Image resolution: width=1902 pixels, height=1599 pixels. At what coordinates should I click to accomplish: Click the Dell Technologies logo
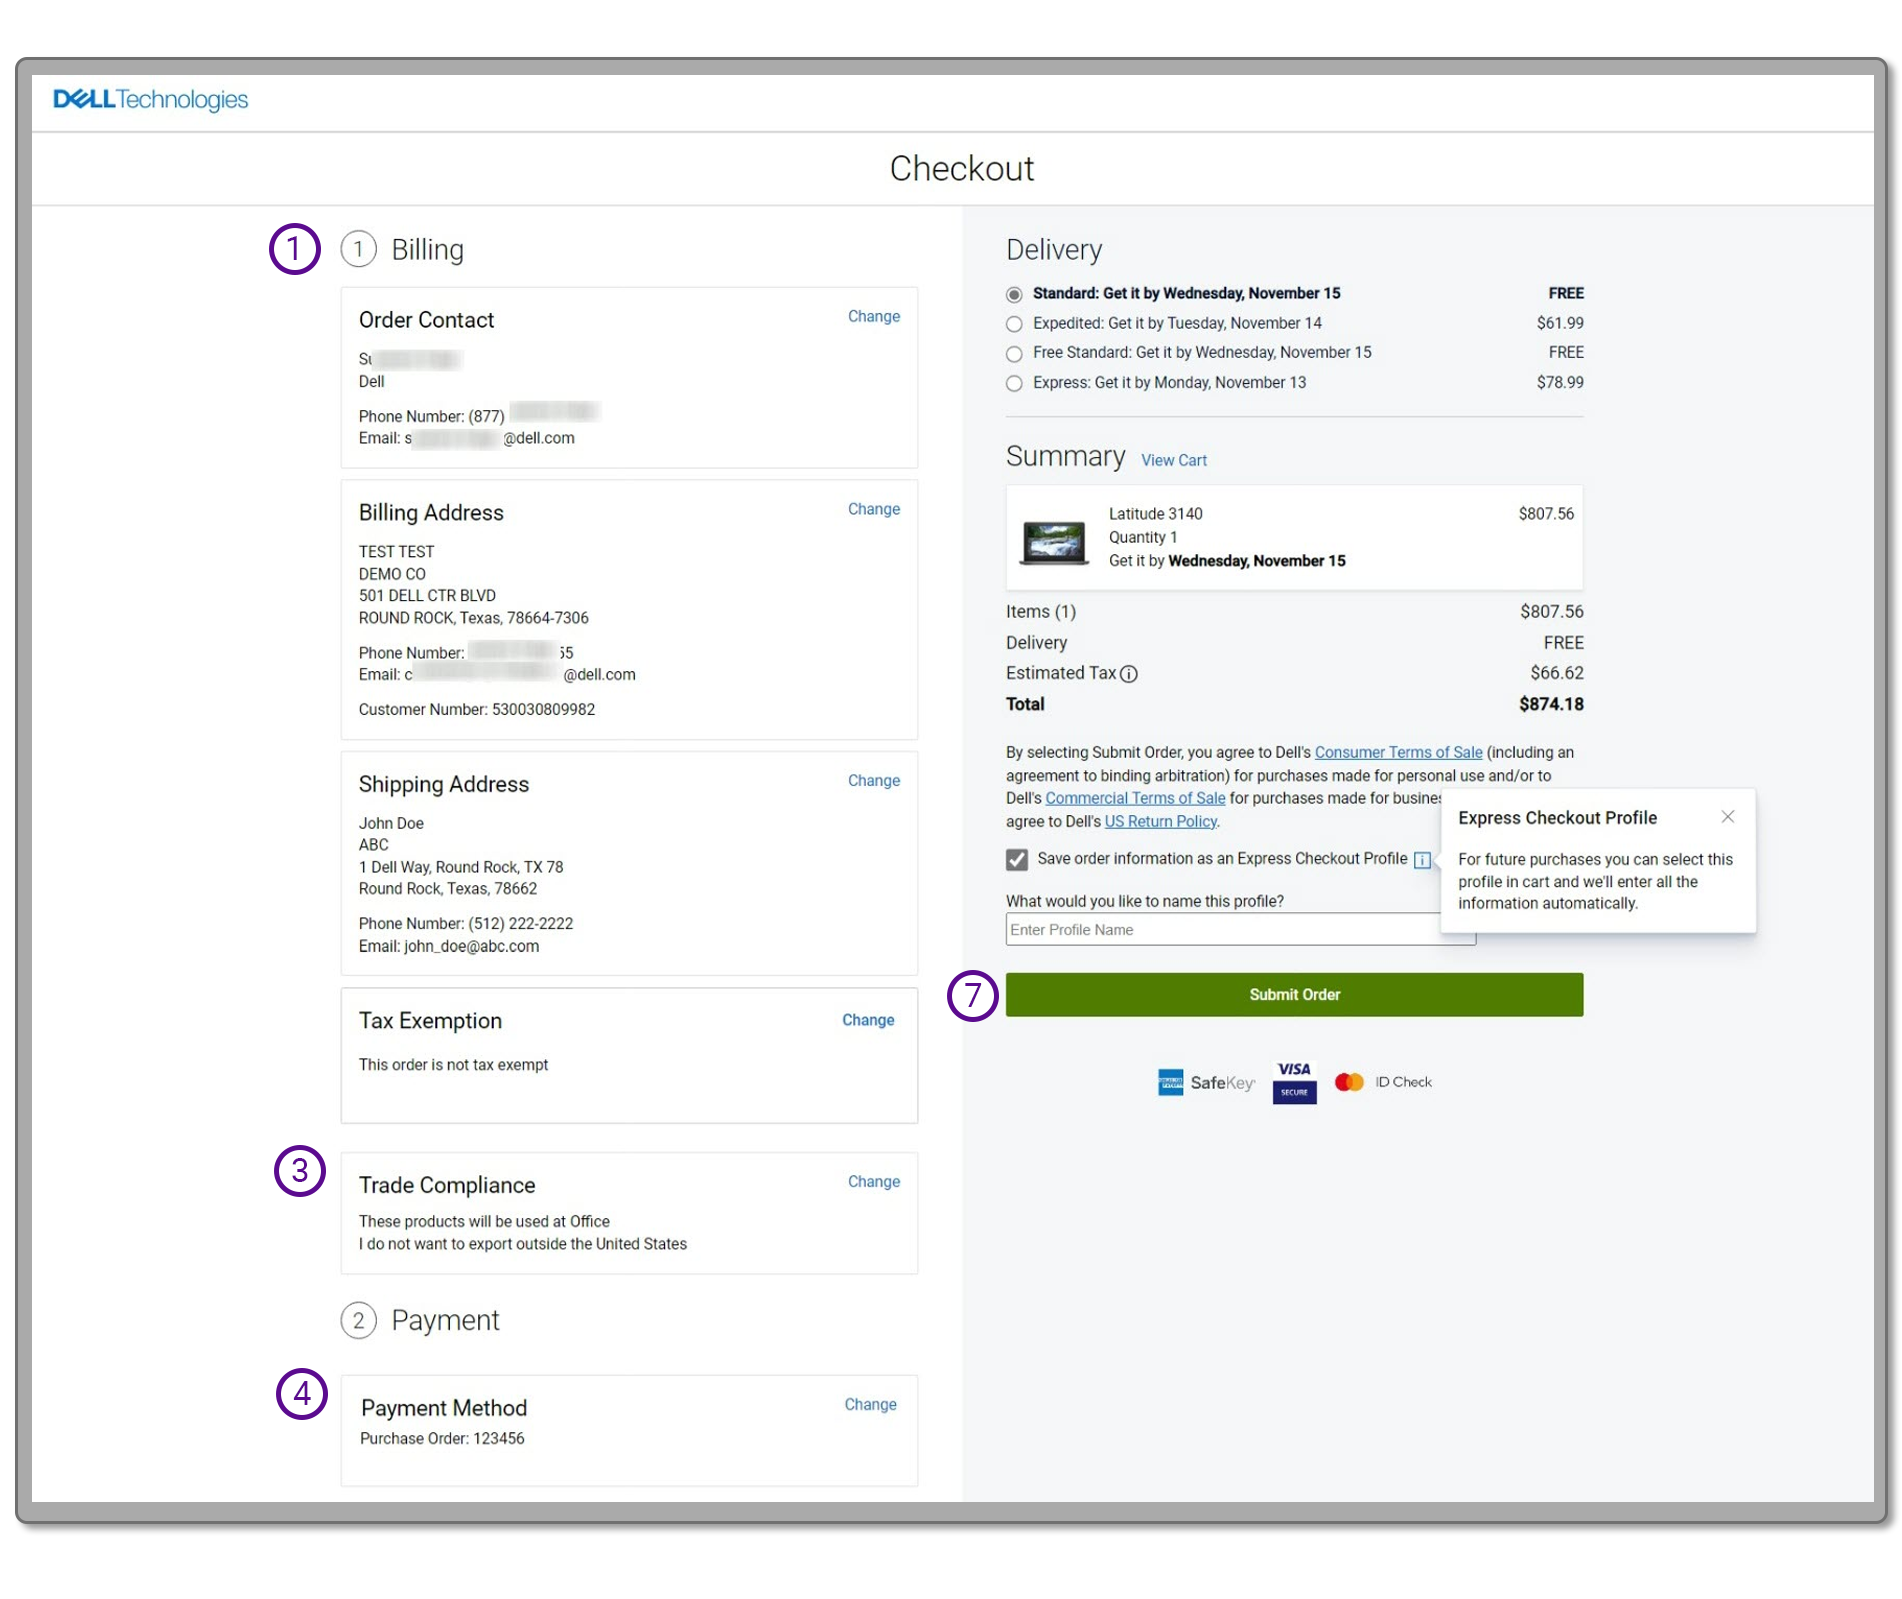pos(150,99)
